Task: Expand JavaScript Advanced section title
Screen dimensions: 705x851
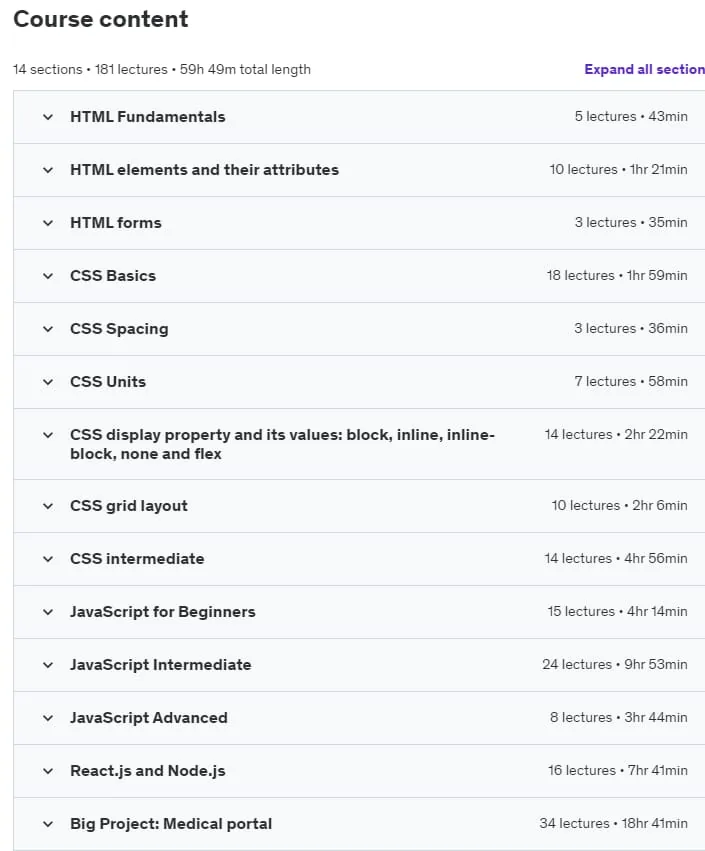Action: pyautogui.click(x=149, y=717)
